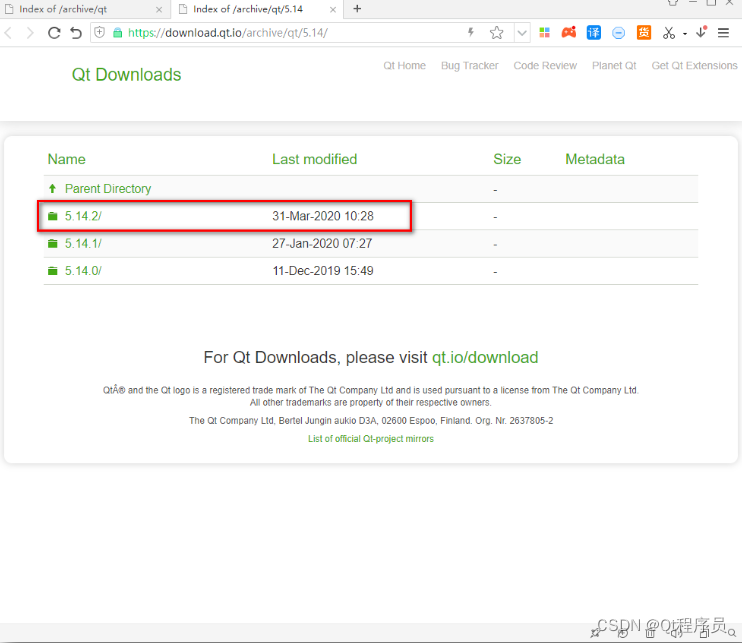
Task: Click the blue circular minus extension icon
Action: [x=618, y=33]
